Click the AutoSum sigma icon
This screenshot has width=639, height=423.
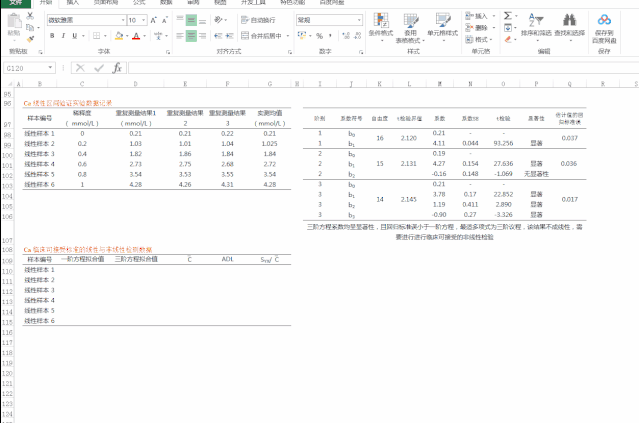[508, 16]
